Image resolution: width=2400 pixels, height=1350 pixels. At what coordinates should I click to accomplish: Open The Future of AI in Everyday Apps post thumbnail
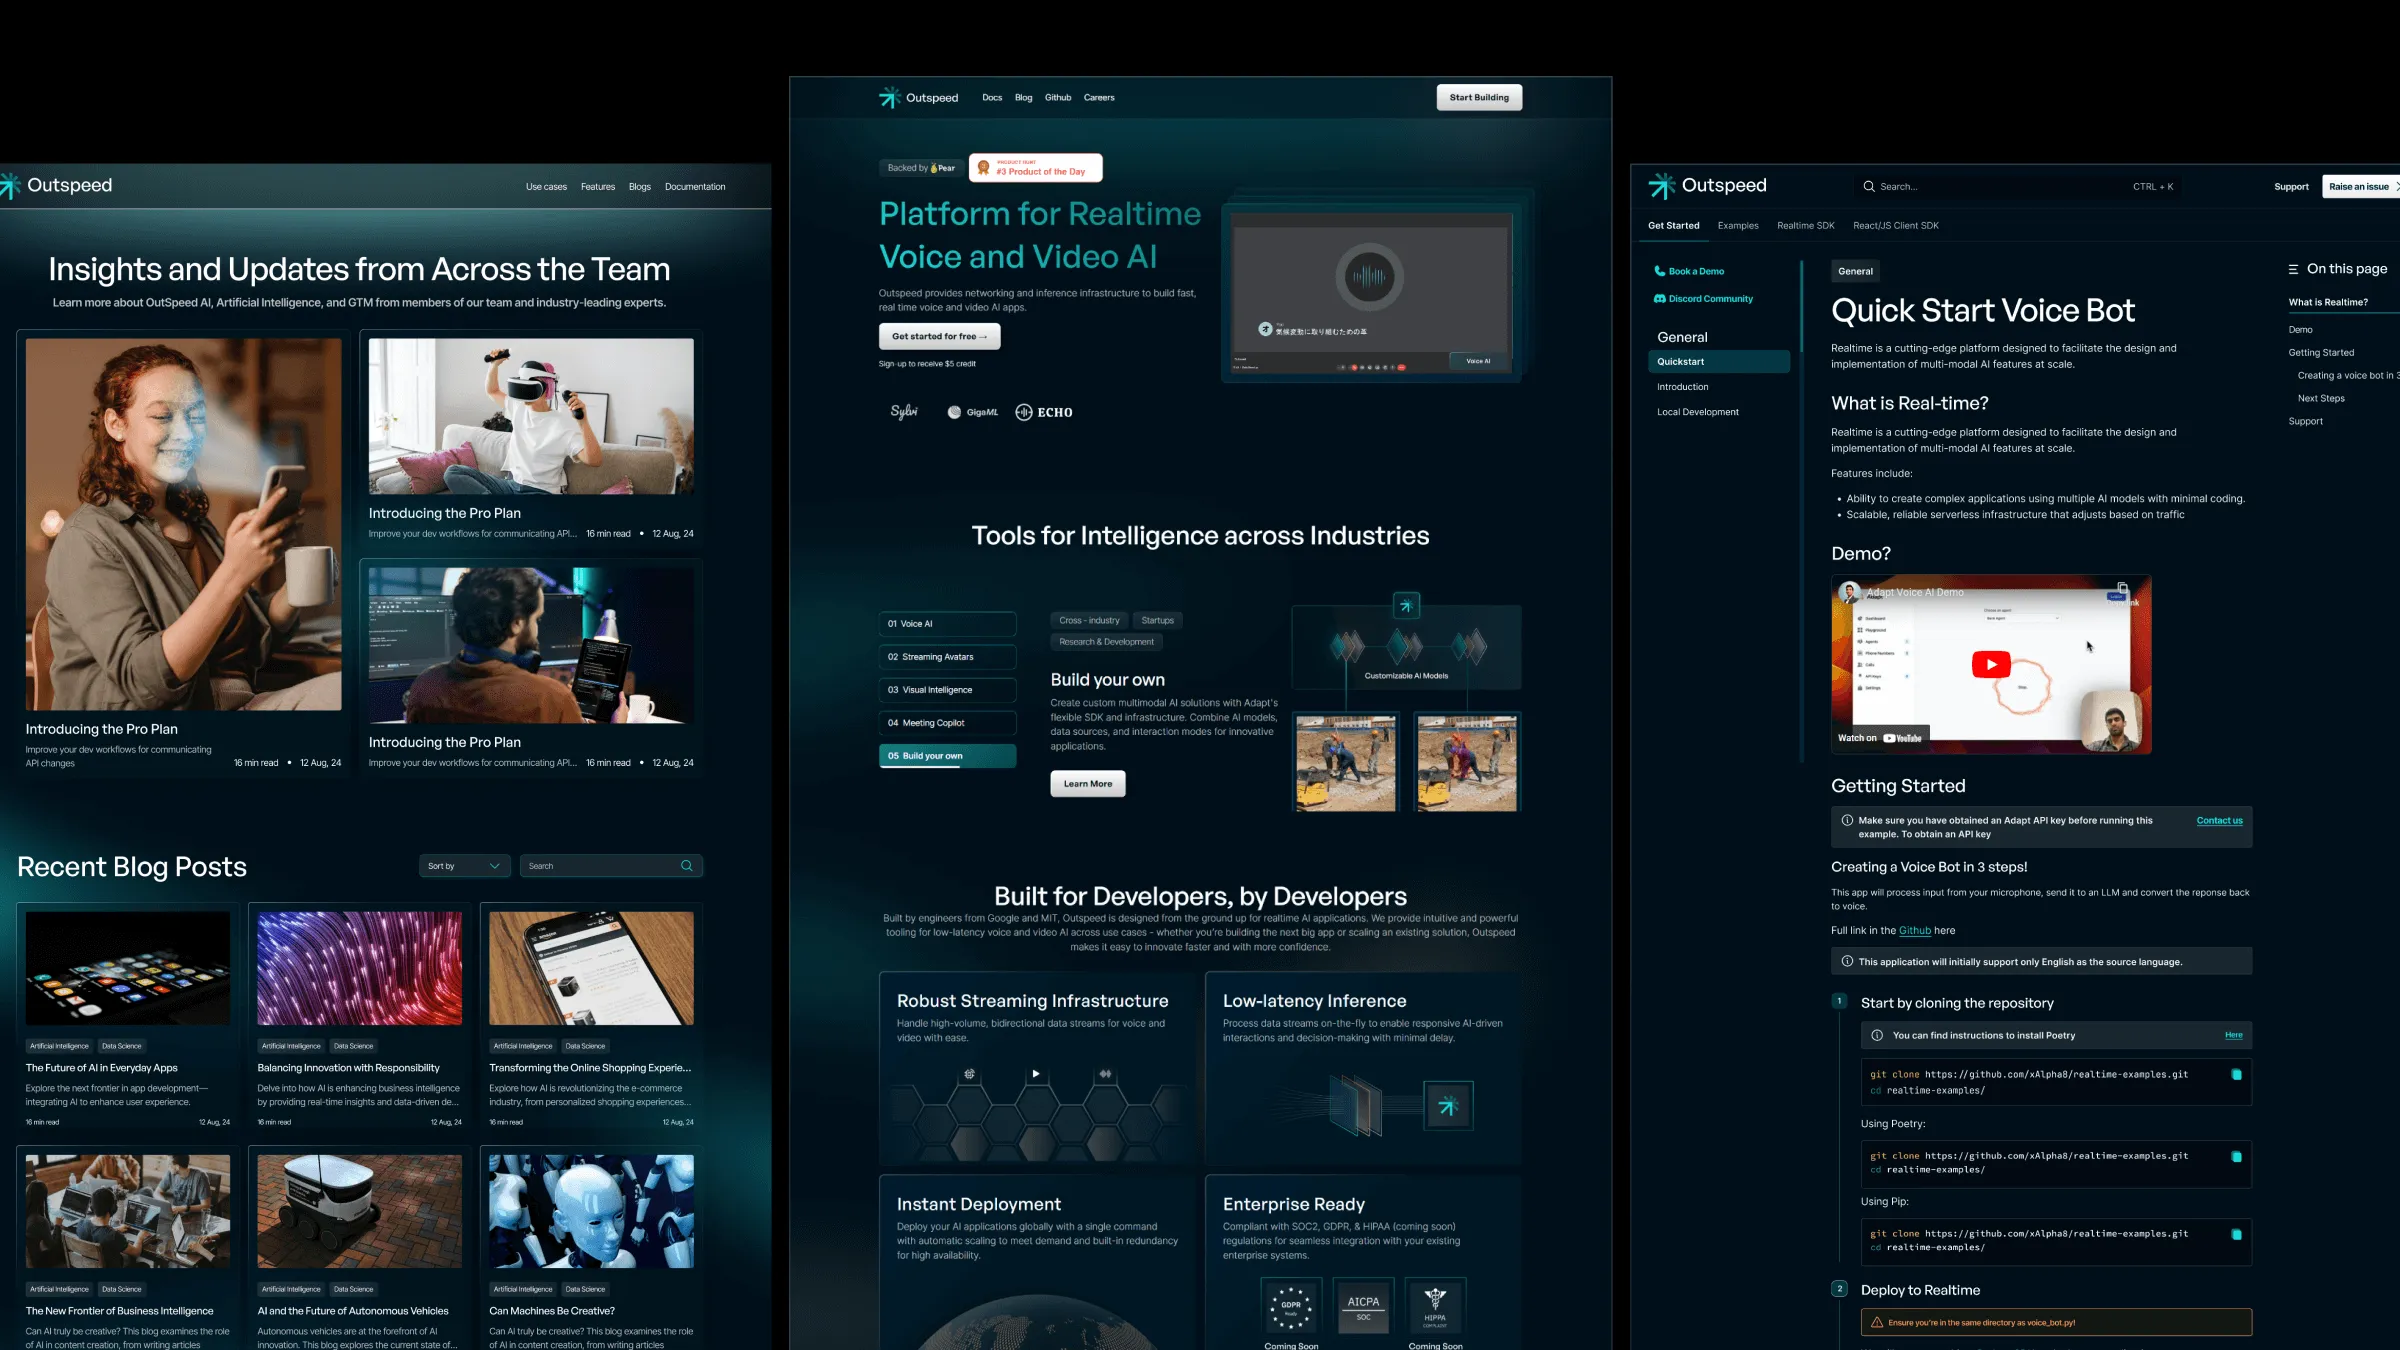(127, 968)
